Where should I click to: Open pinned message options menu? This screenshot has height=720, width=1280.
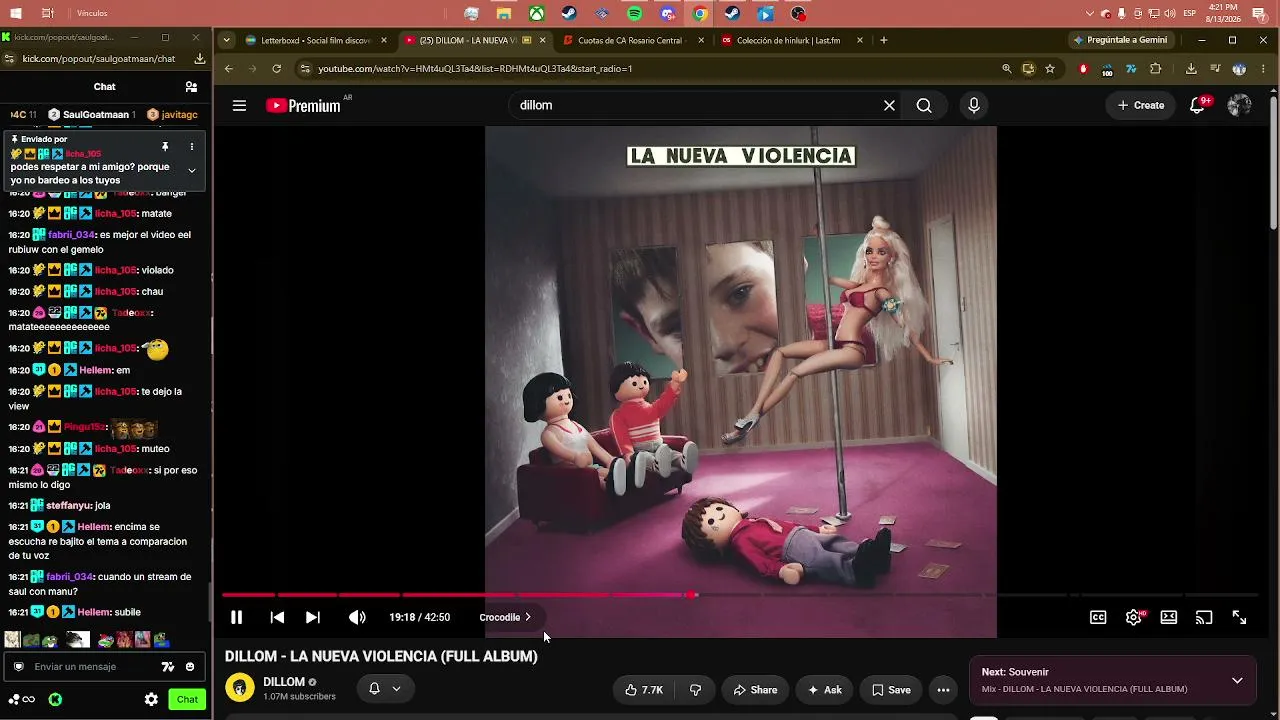(191, 147)
